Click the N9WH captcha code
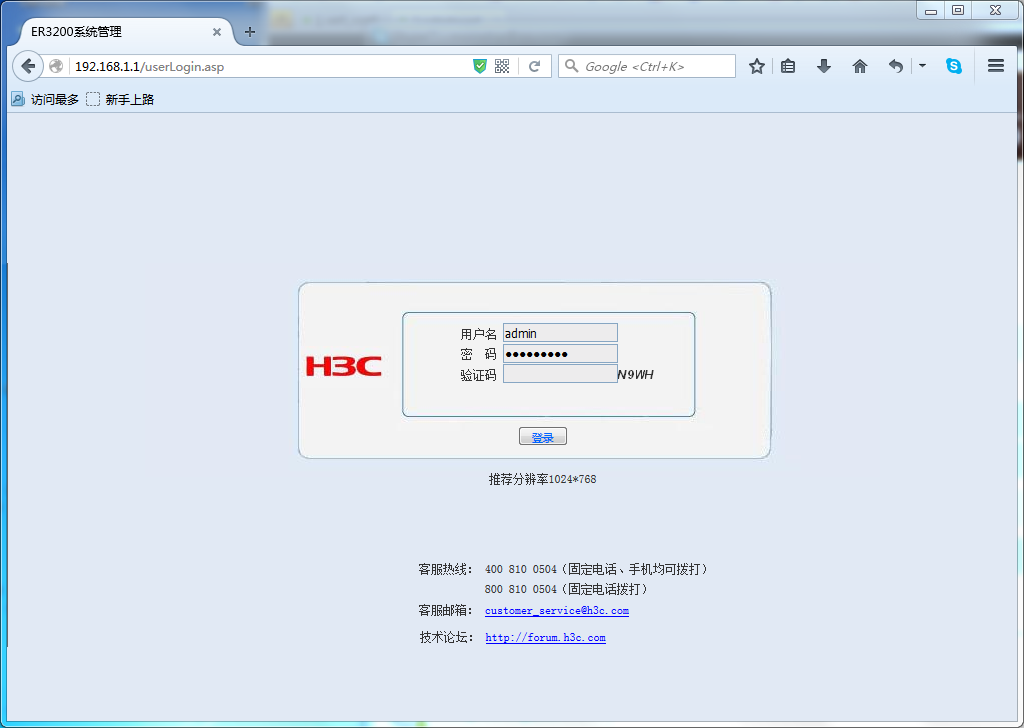The height and width of the screenshot is (728, 1024). click(x=636, y=375)
